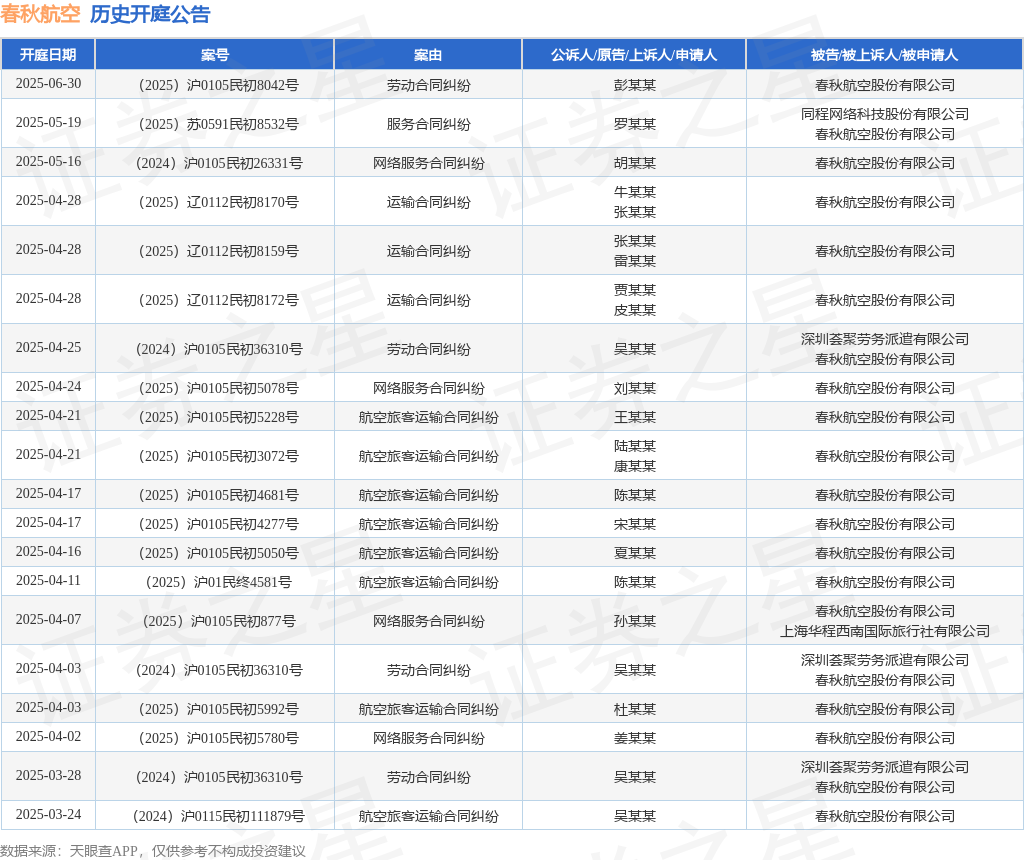1024x860 pixels.
Task: Click case number (2024)沪0105民初26331号
Action: pyautogui.click(x=219, y=163)
